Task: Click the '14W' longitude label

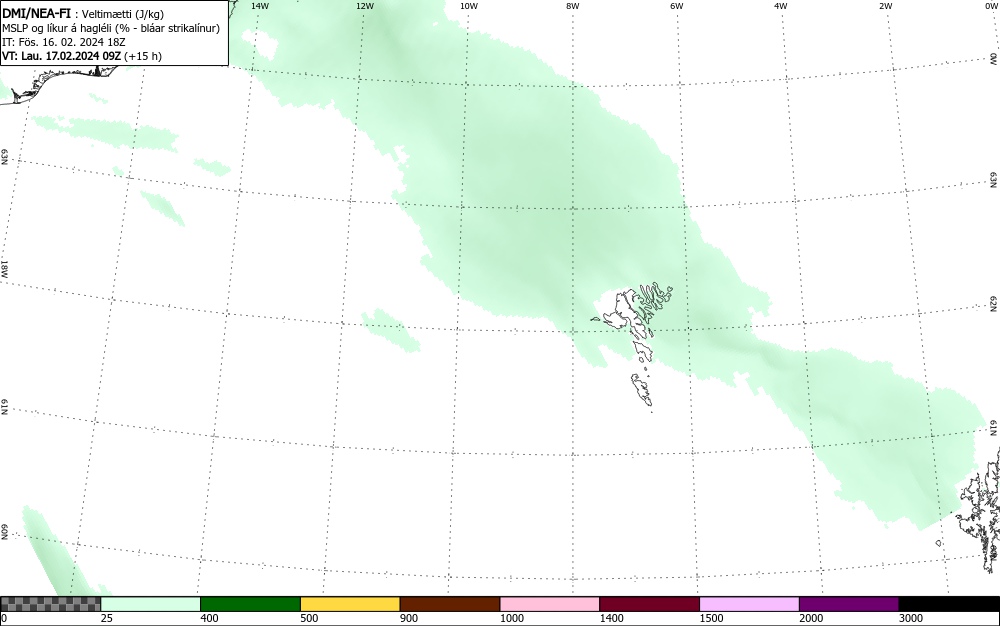Action: pyautogui.click(x=260, y=6)
